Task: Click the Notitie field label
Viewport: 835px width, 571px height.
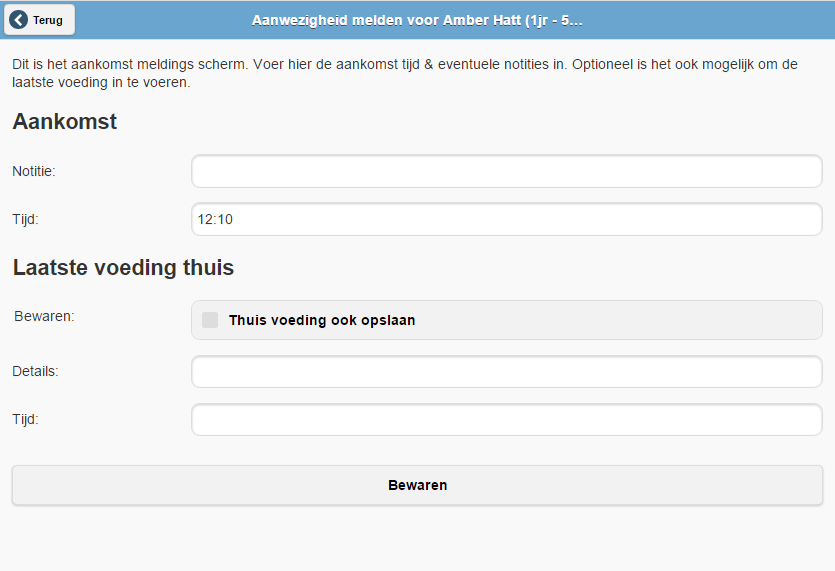Action: [34, 171]
